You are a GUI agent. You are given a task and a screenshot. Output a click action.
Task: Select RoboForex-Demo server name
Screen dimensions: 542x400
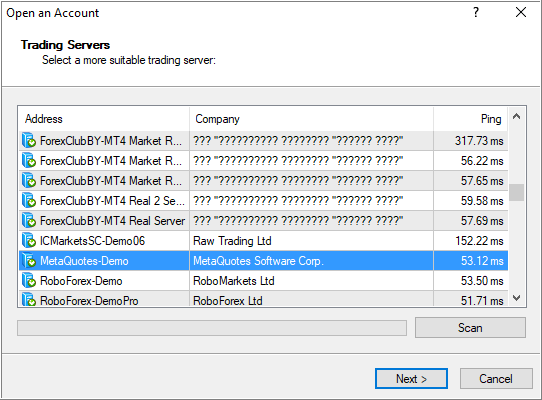click(81, 281)
